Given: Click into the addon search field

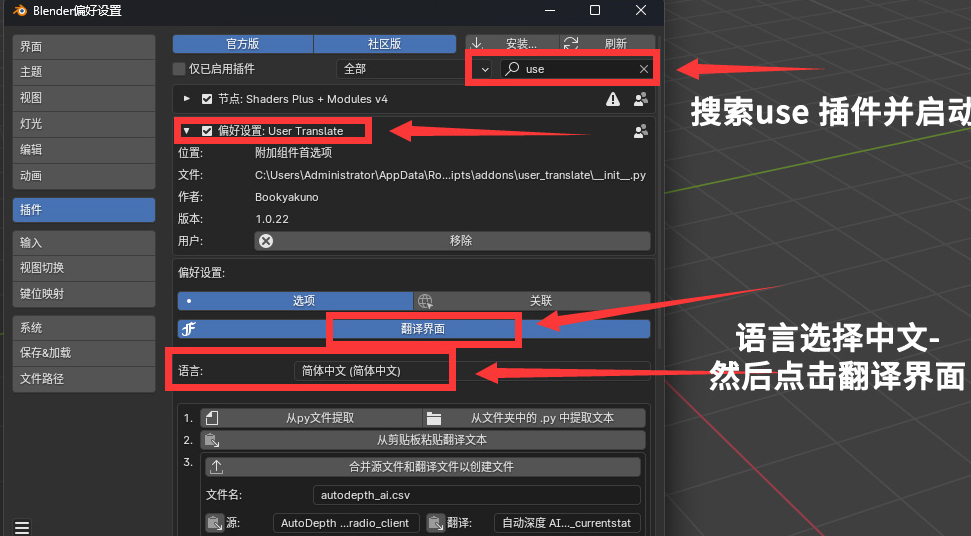Looking at the screenshot, I should click(576, 69).
